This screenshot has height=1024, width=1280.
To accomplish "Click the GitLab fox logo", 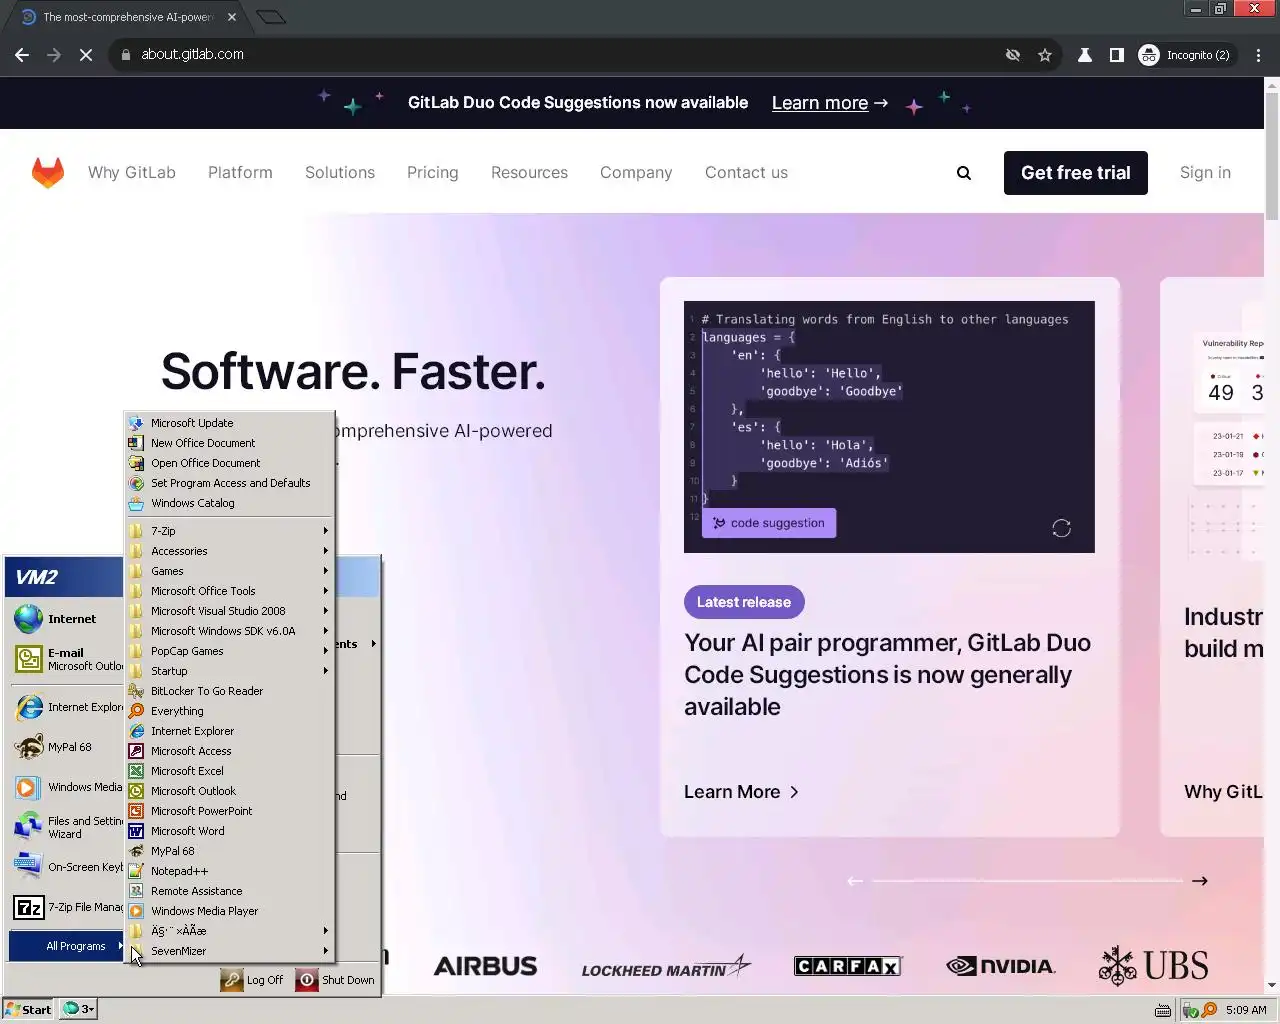I will 48,173.
